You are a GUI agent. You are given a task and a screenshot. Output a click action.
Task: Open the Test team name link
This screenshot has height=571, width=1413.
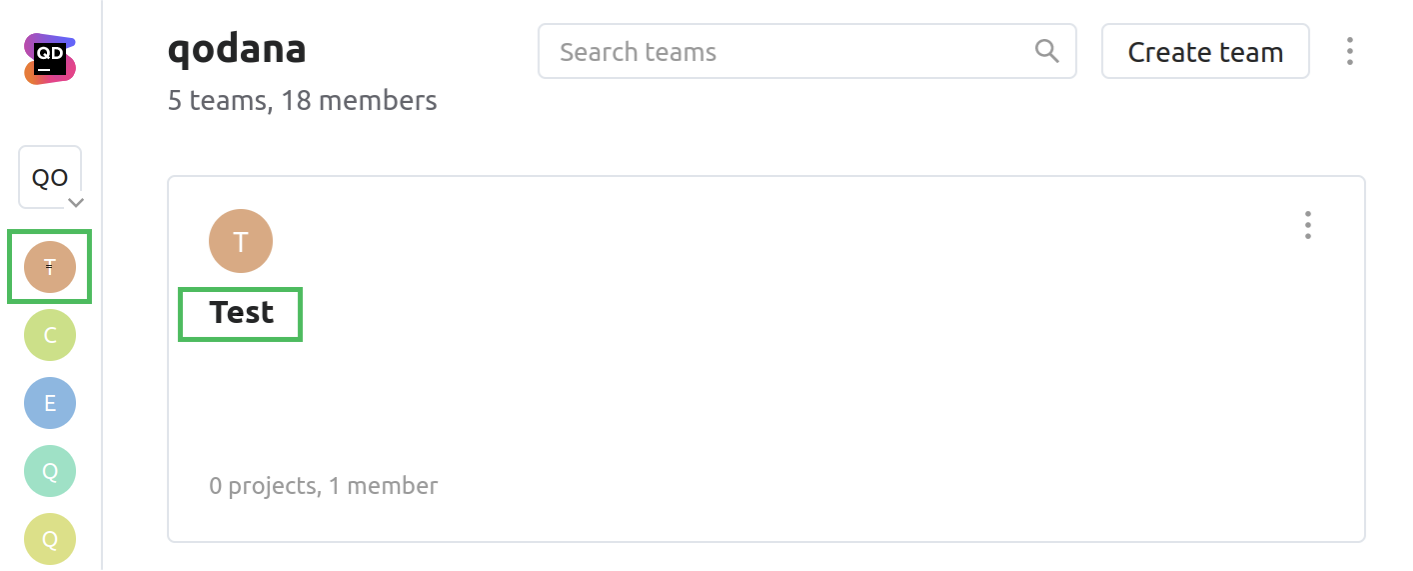pos(241,313)
